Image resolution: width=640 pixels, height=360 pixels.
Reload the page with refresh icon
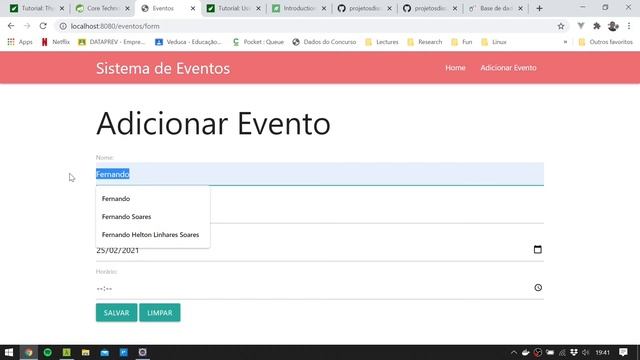43,26
